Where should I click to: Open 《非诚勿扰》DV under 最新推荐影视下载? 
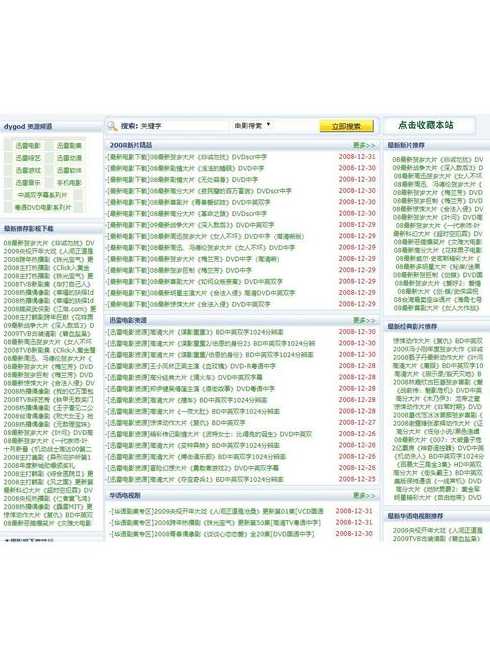49,243
